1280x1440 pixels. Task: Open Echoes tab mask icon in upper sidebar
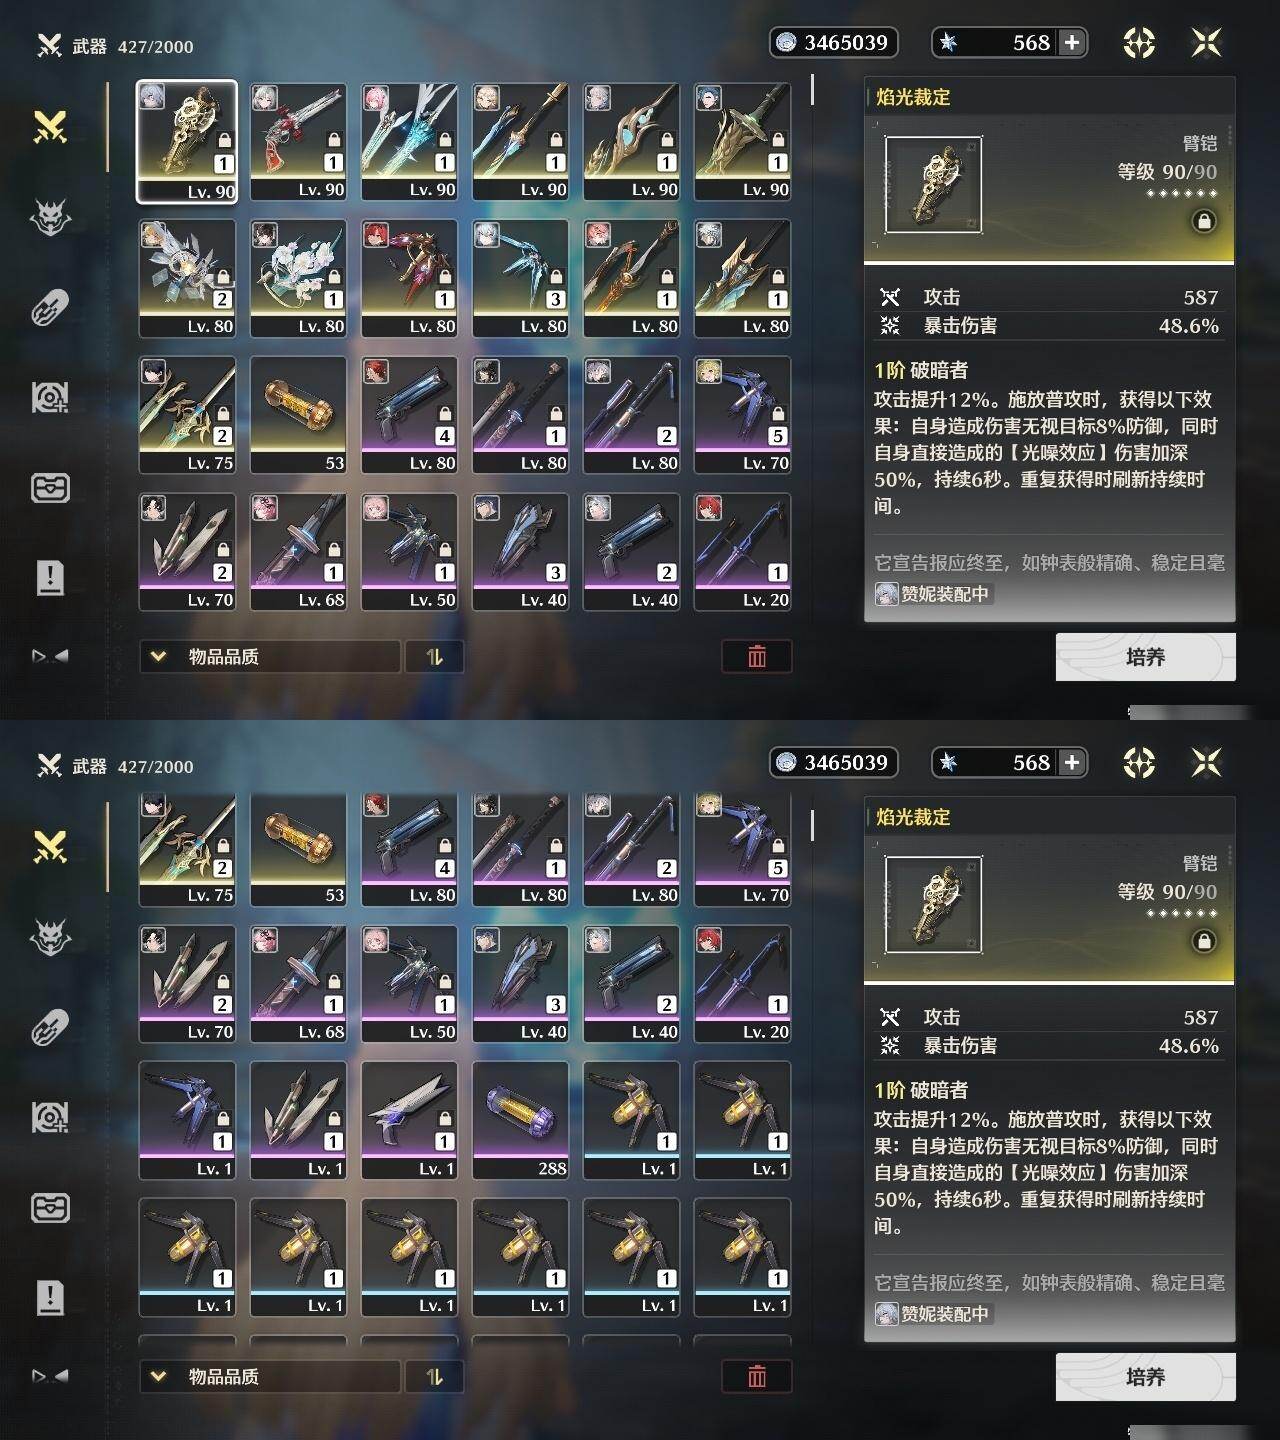pos(50,217)
